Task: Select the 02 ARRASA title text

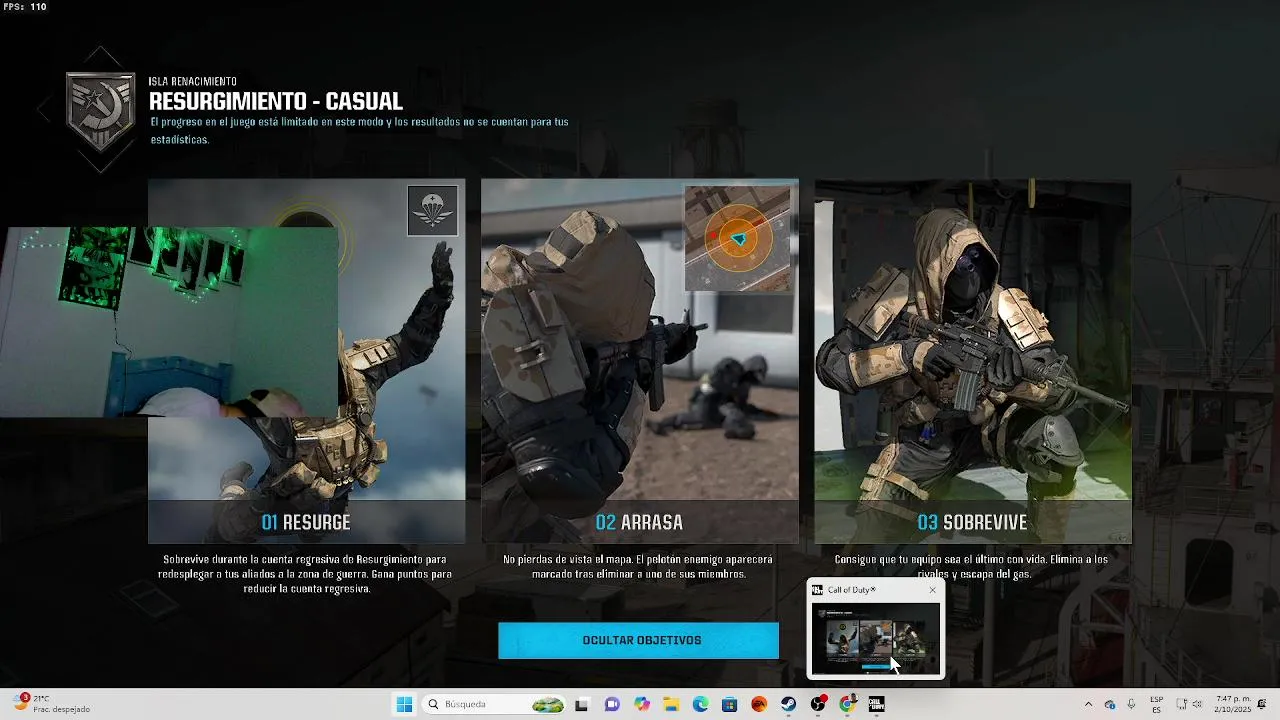Action: [x=639, y=522]
